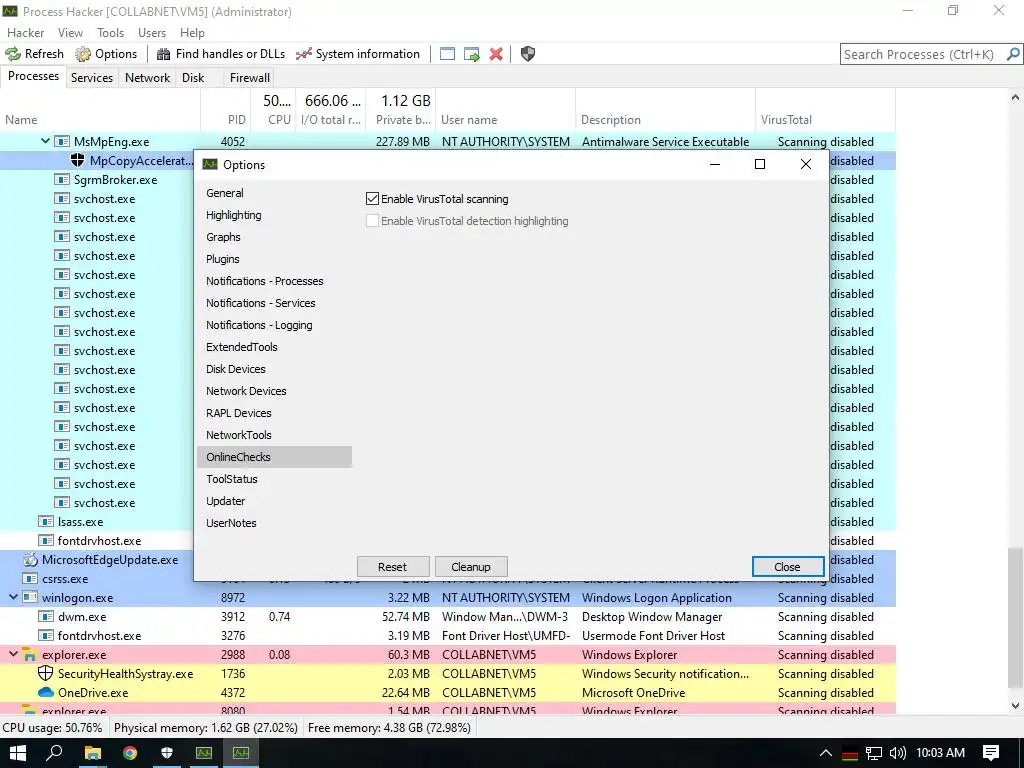Click the Reset button in Options

392,567
